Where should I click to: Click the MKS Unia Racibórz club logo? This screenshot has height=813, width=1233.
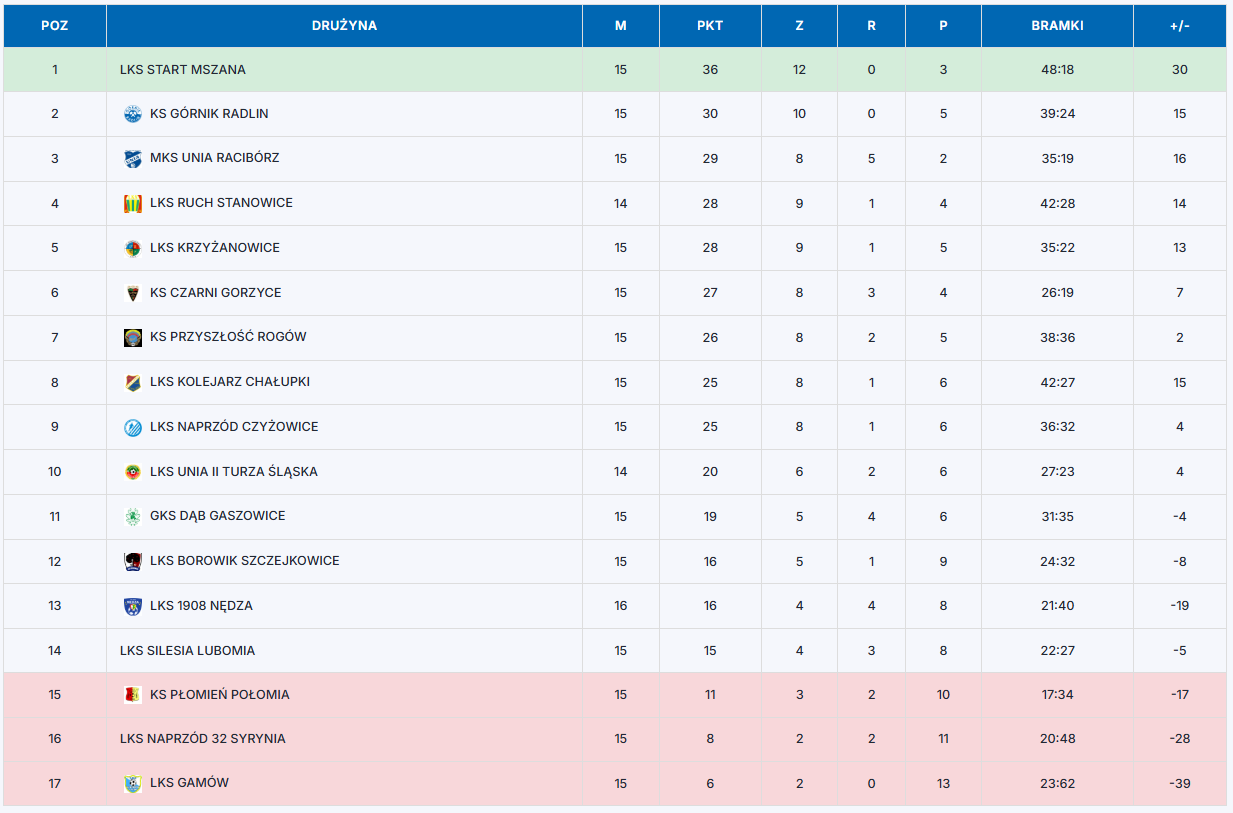132,158
